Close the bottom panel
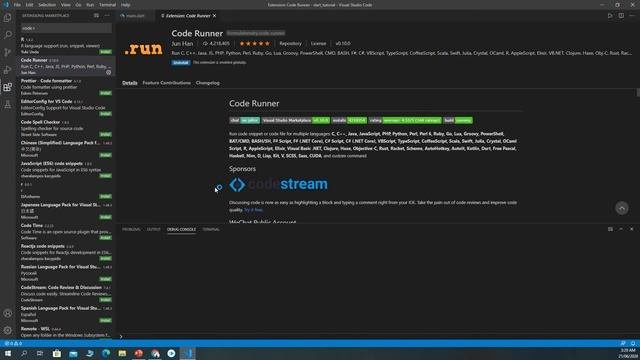 (631, 229)
